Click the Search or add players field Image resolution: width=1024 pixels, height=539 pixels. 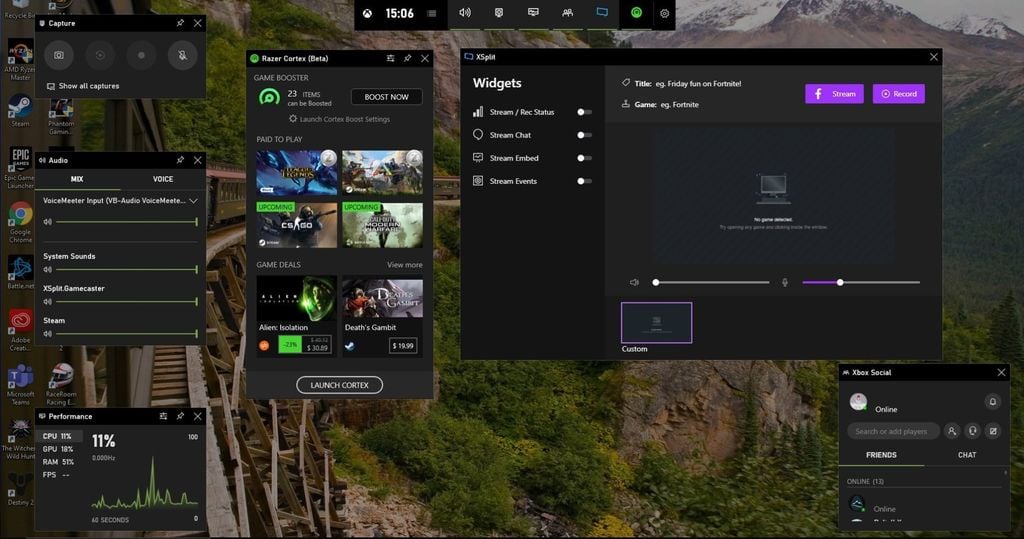point(893,431)
